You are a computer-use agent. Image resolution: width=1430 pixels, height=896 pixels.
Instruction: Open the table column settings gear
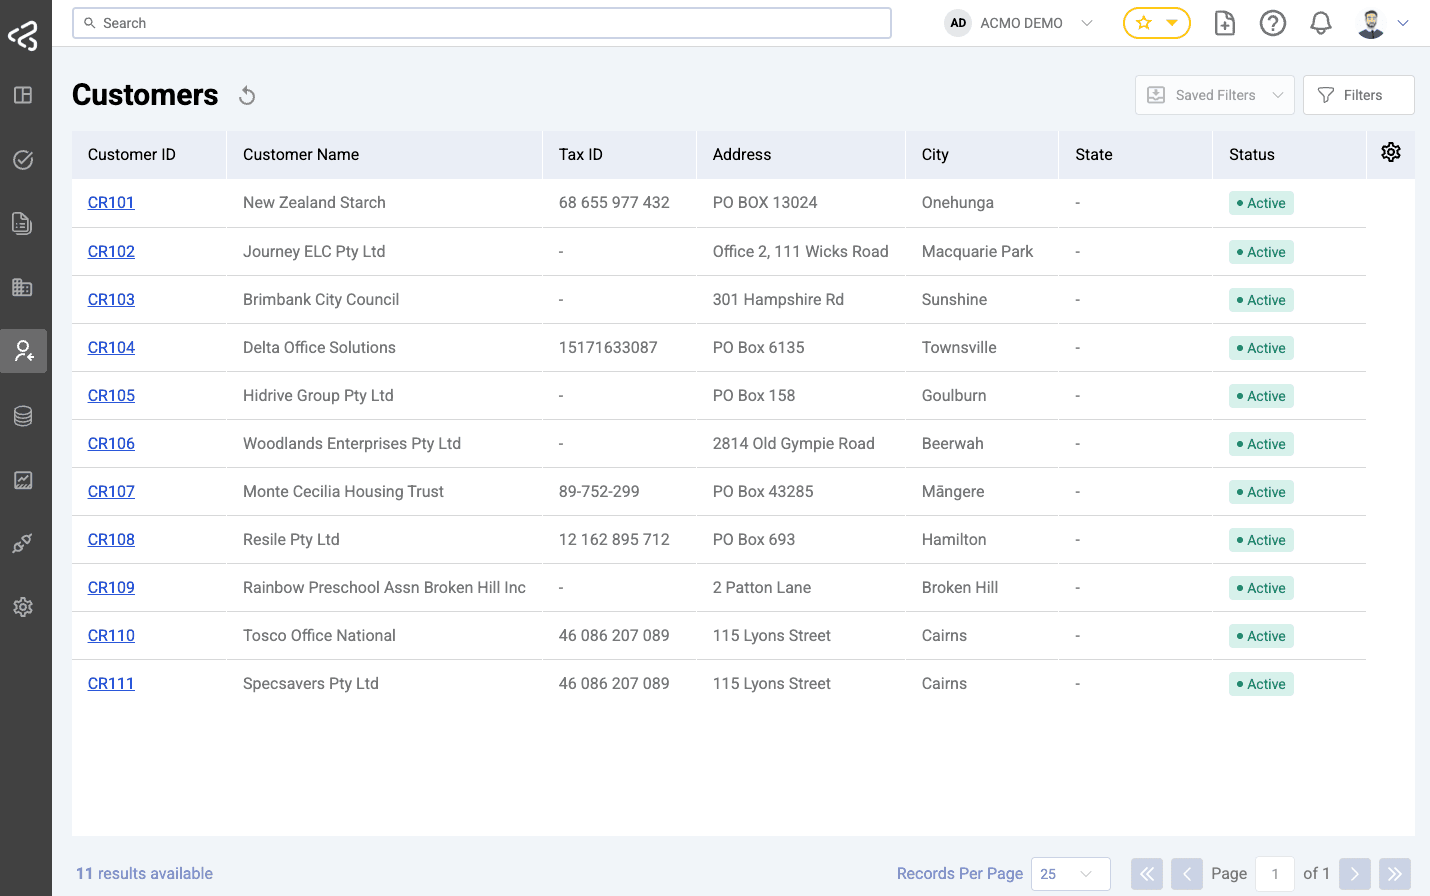click(1391, 152)
